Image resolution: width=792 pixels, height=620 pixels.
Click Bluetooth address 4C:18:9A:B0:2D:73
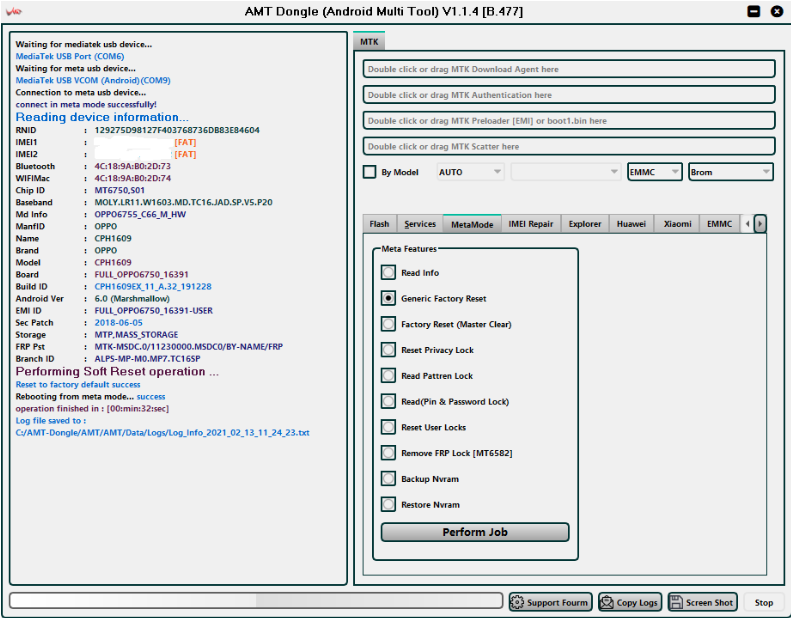pos(133,166)
